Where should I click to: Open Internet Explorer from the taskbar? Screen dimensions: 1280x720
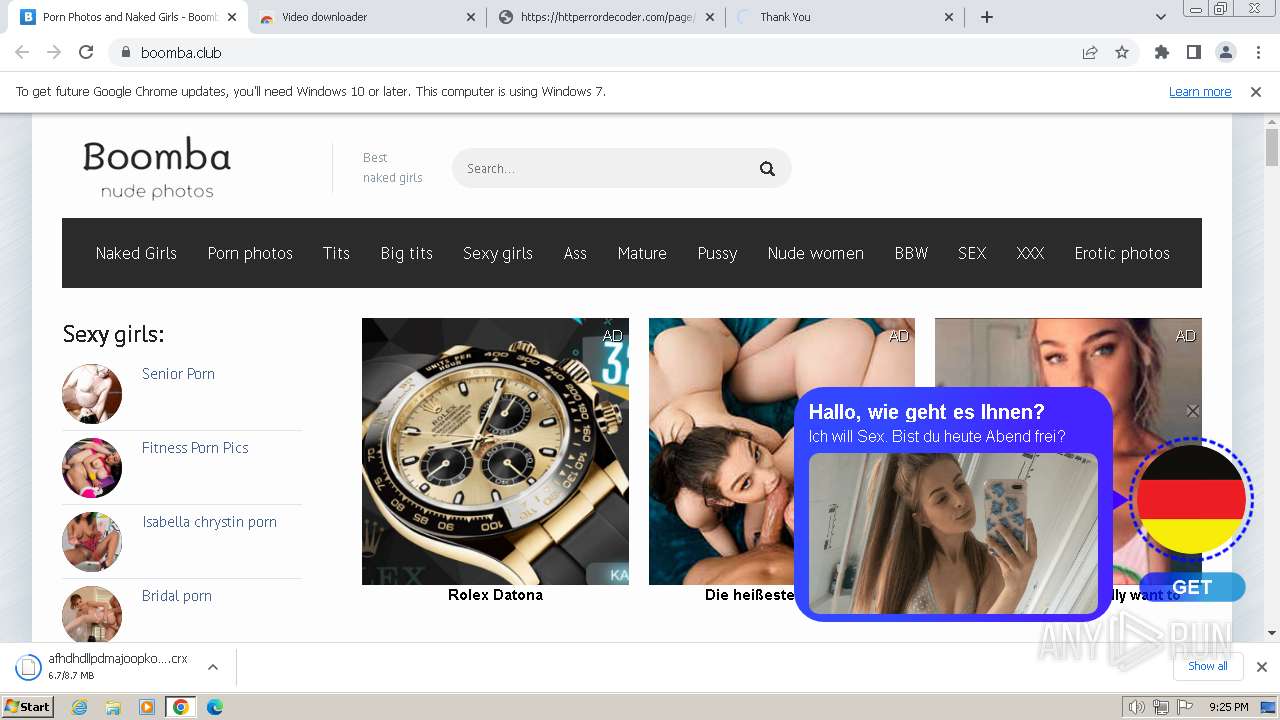point(80,707)
